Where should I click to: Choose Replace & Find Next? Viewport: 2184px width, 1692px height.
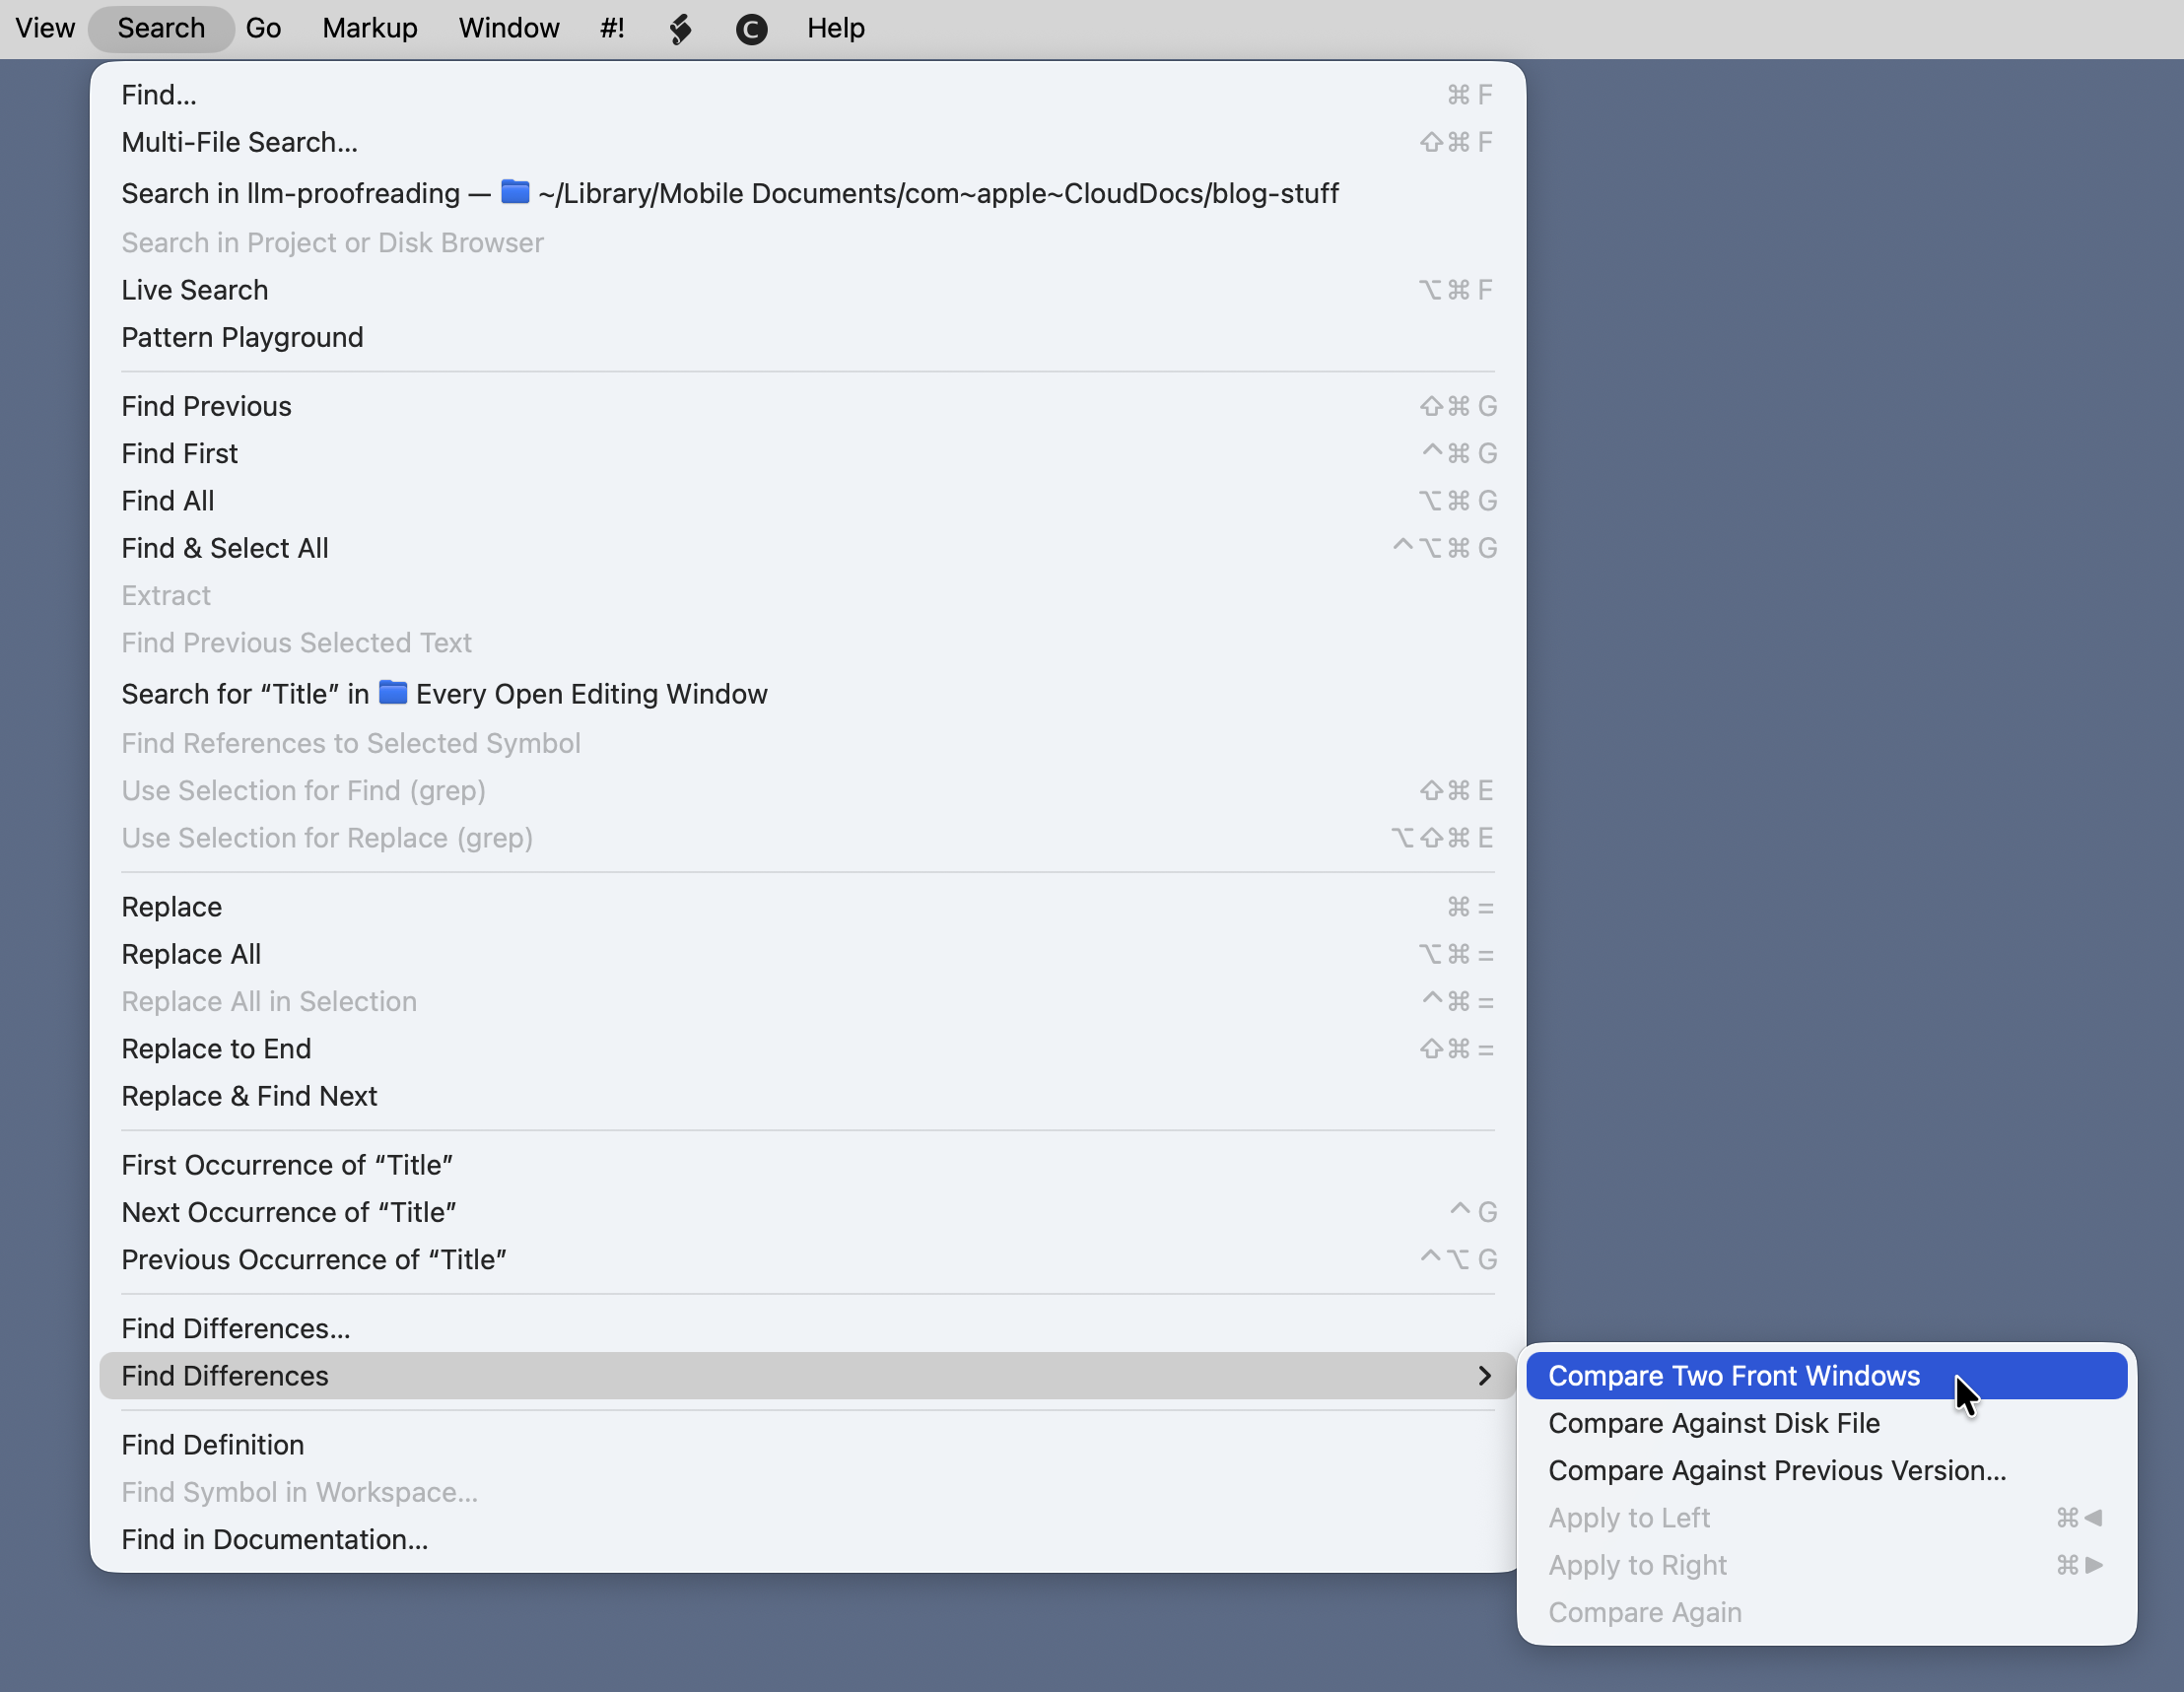coord(249,1096)
